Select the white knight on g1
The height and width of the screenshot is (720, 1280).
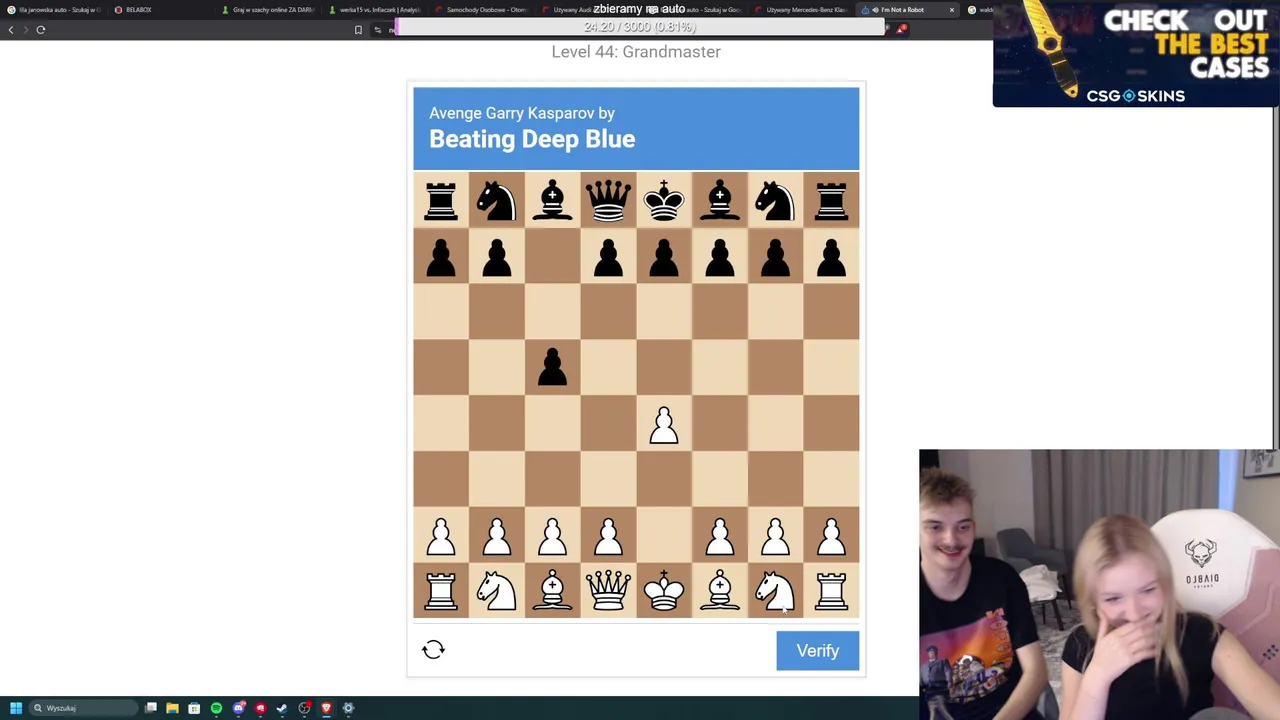pos(775,591)
